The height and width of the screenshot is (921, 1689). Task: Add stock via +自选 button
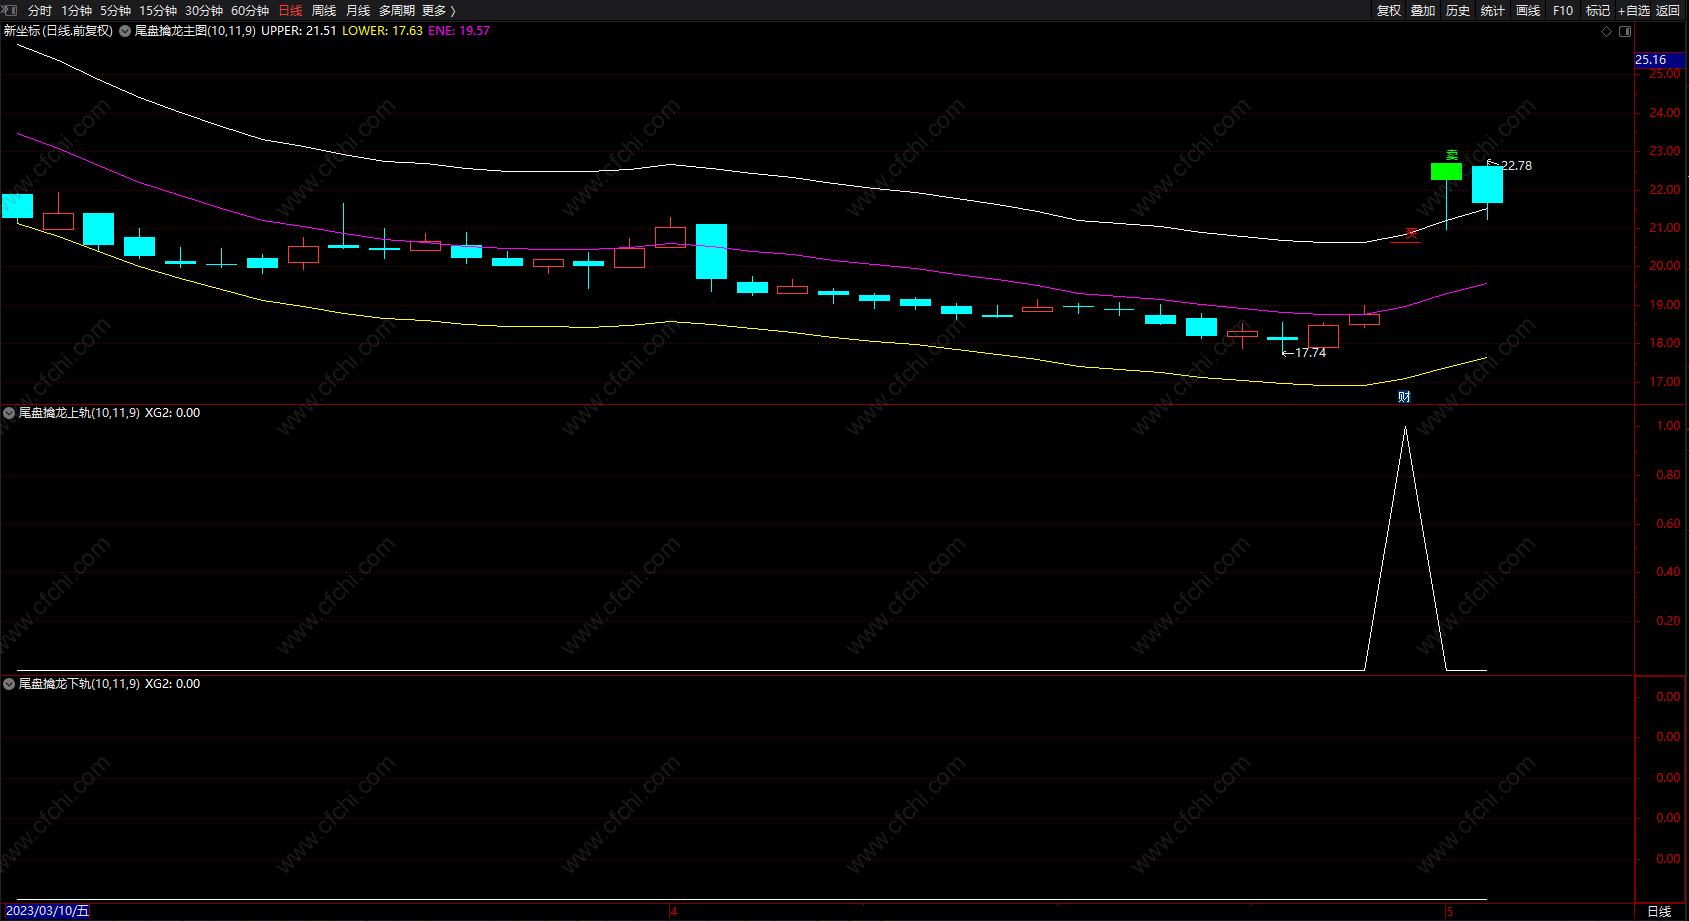click(x=1634, y=10)
